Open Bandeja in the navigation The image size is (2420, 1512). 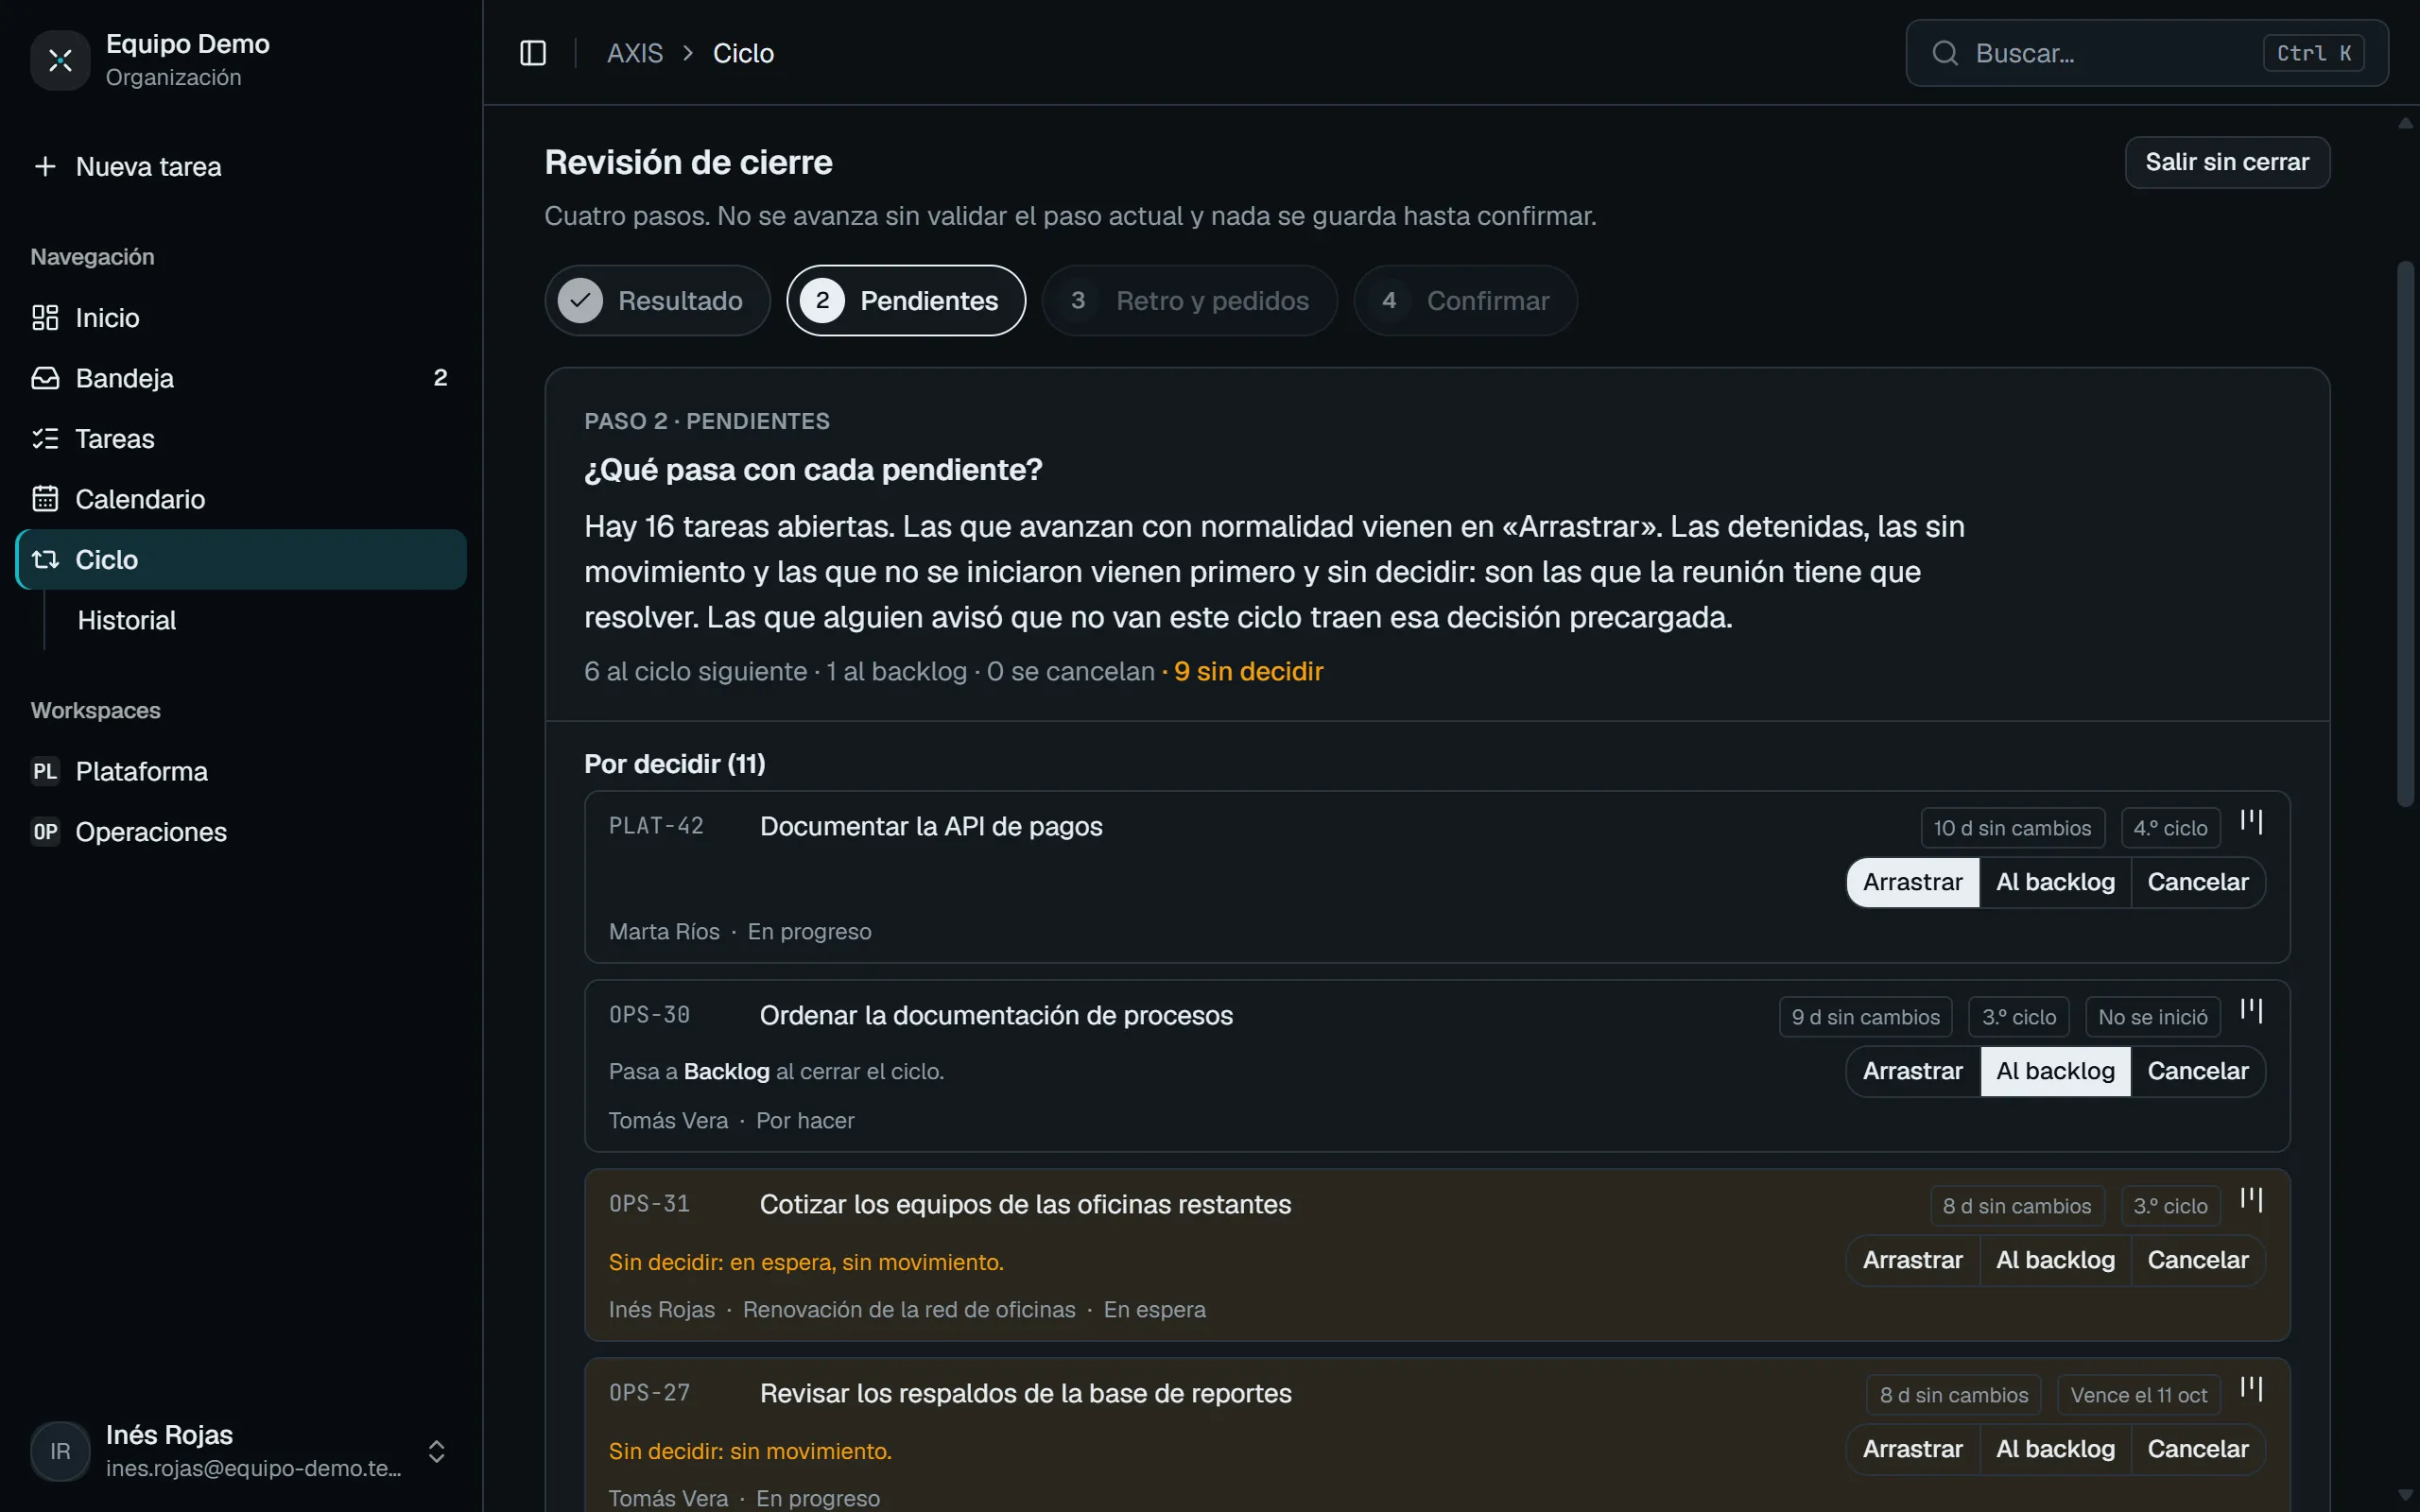(241, 378)
